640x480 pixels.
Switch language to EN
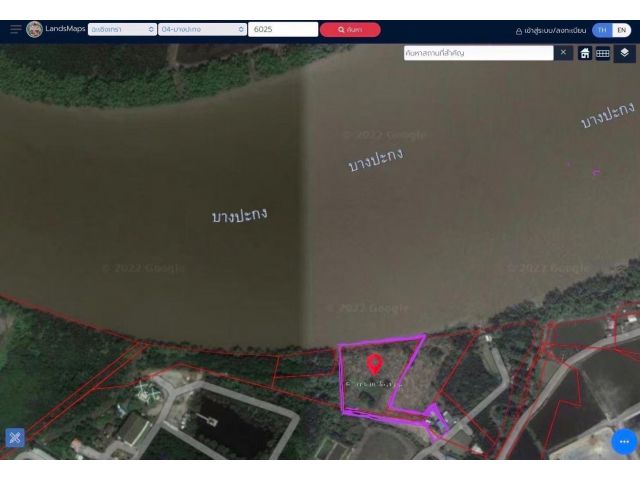coord(621,30)
